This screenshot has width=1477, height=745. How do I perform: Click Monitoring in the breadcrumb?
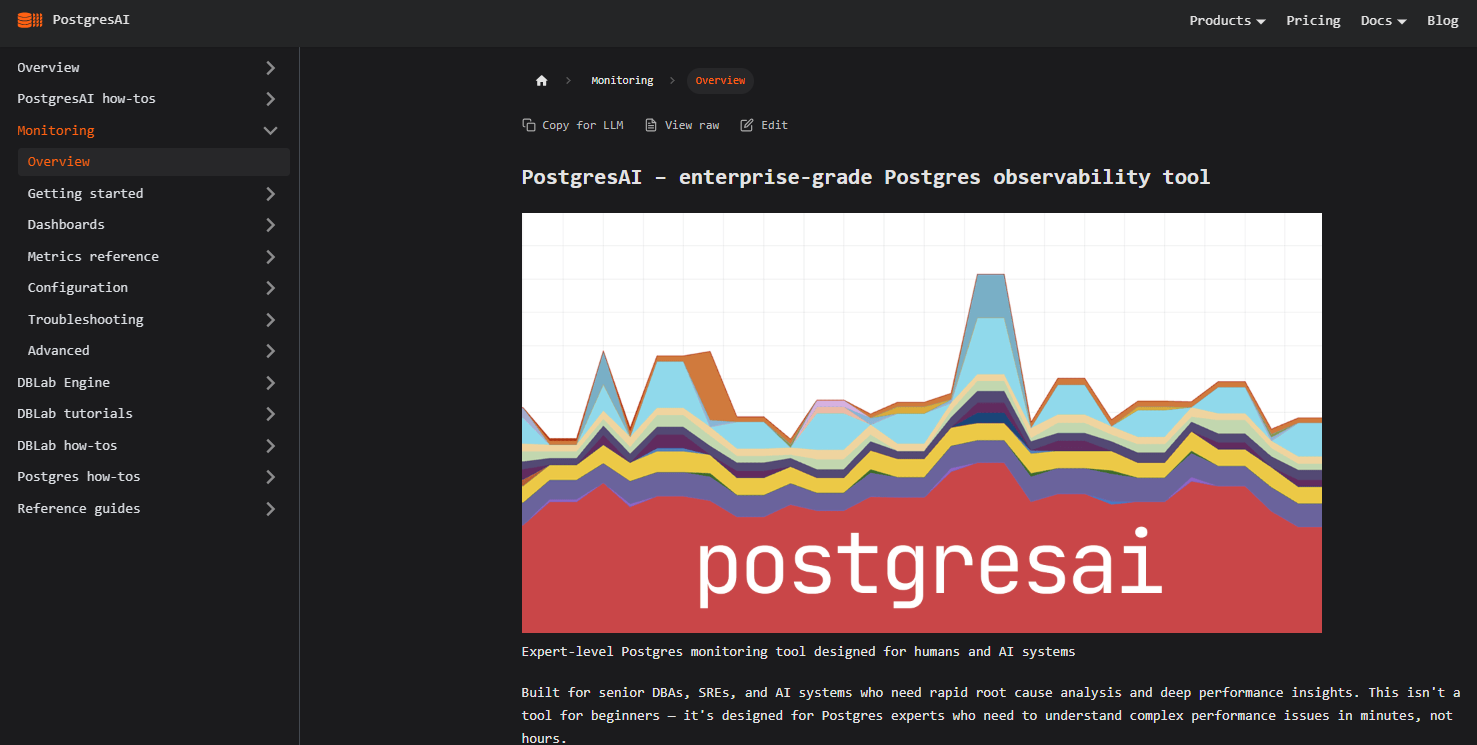pos(622,81)
